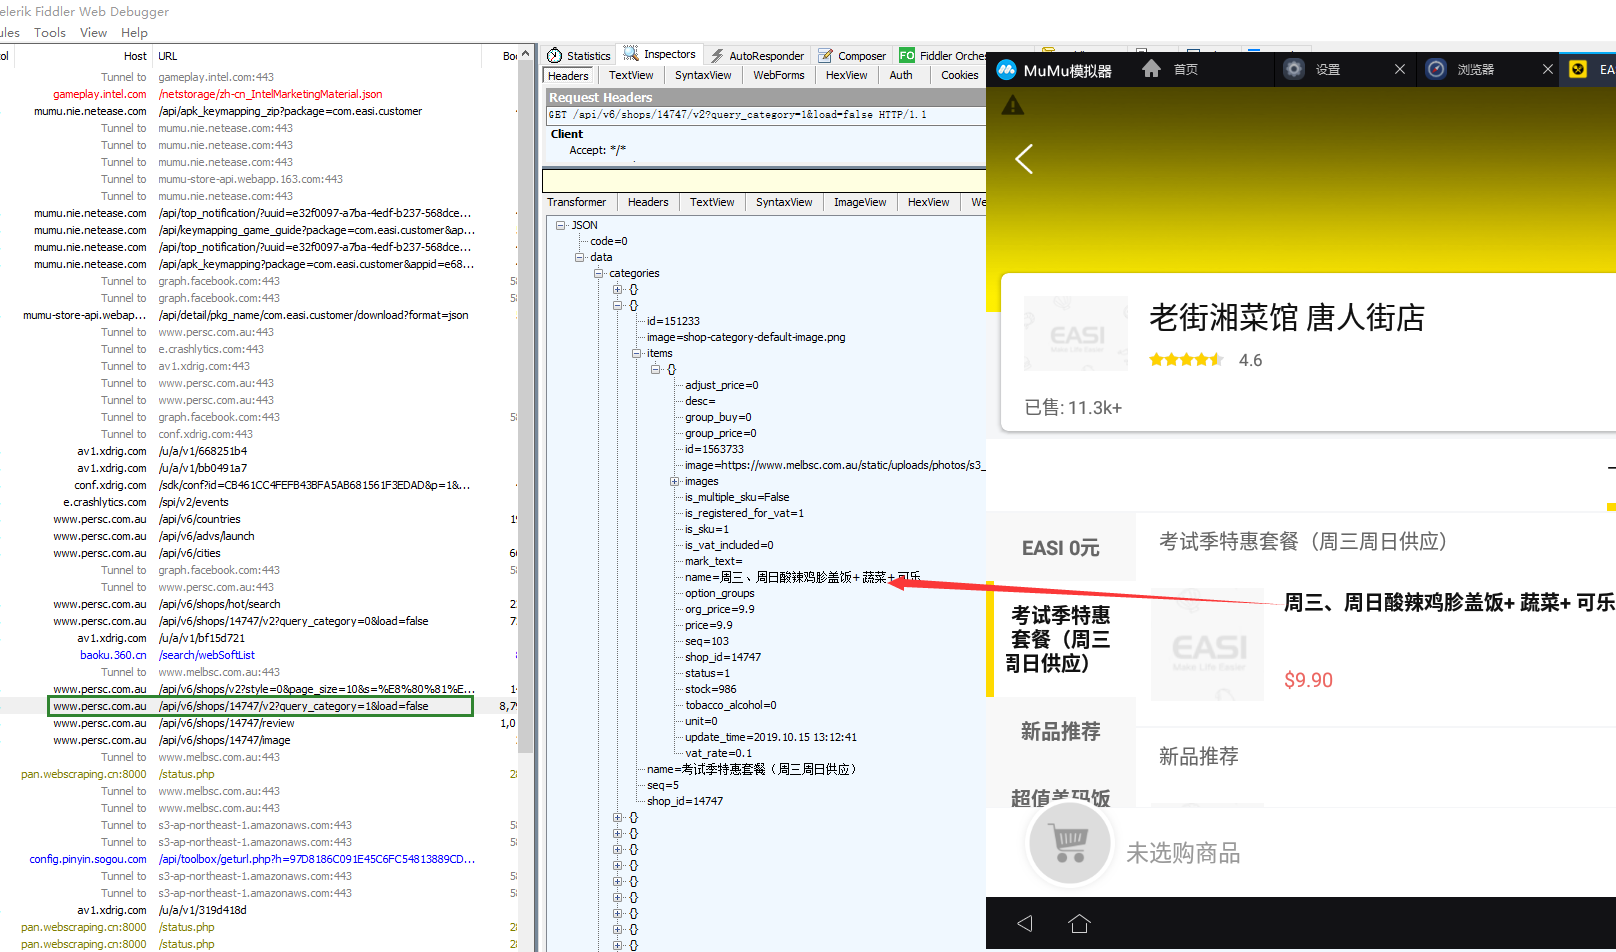Tap the 酸辣鸡胗盖饭 dish image placeholder

(1207, 644)
